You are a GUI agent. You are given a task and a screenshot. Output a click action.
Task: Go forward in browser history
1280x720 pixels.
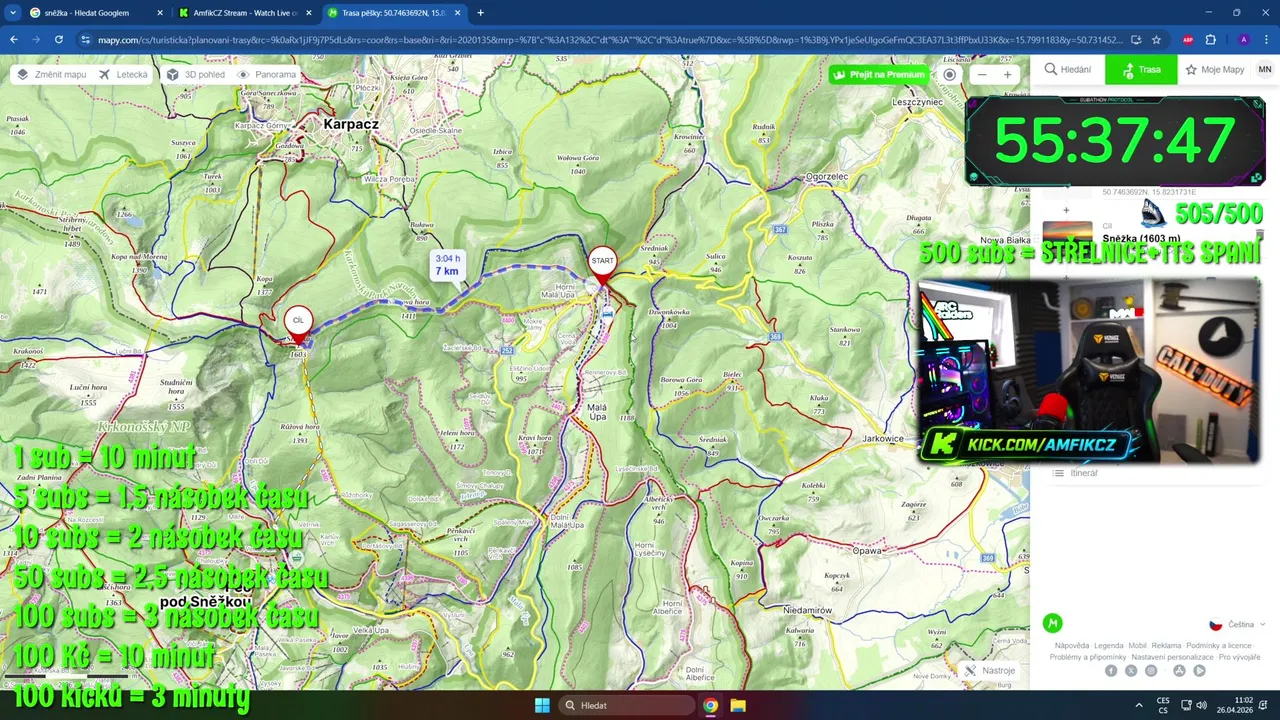[36, 39]
